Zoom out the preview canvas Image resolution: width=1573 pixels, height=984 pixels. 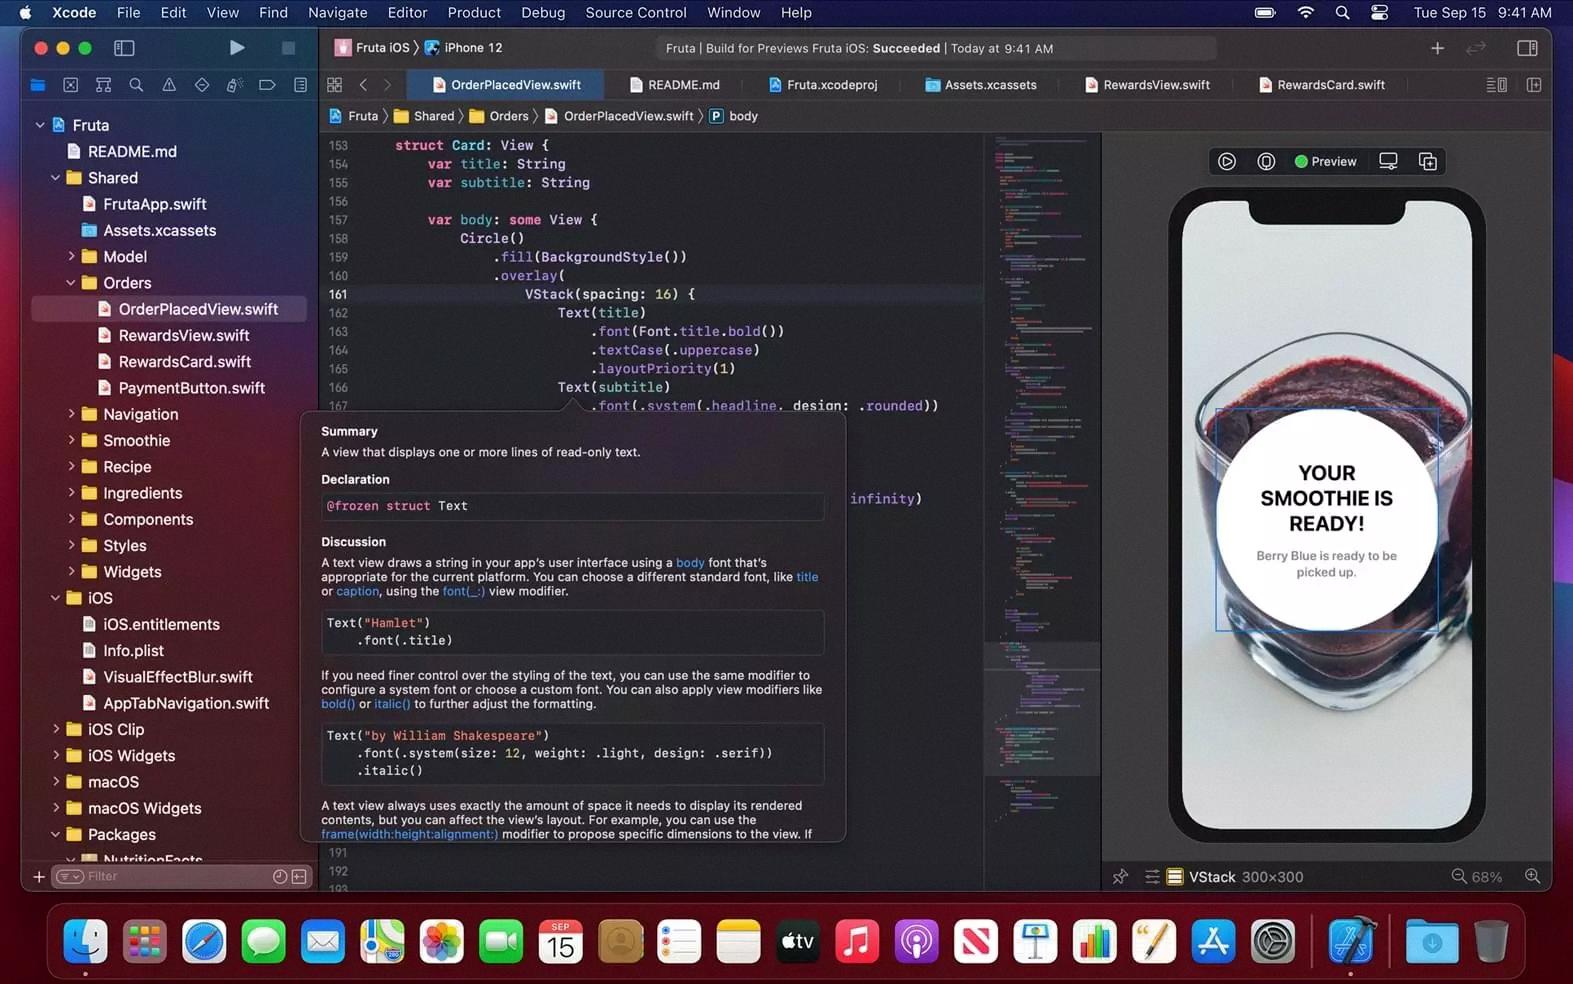[x=1459, y=877]
